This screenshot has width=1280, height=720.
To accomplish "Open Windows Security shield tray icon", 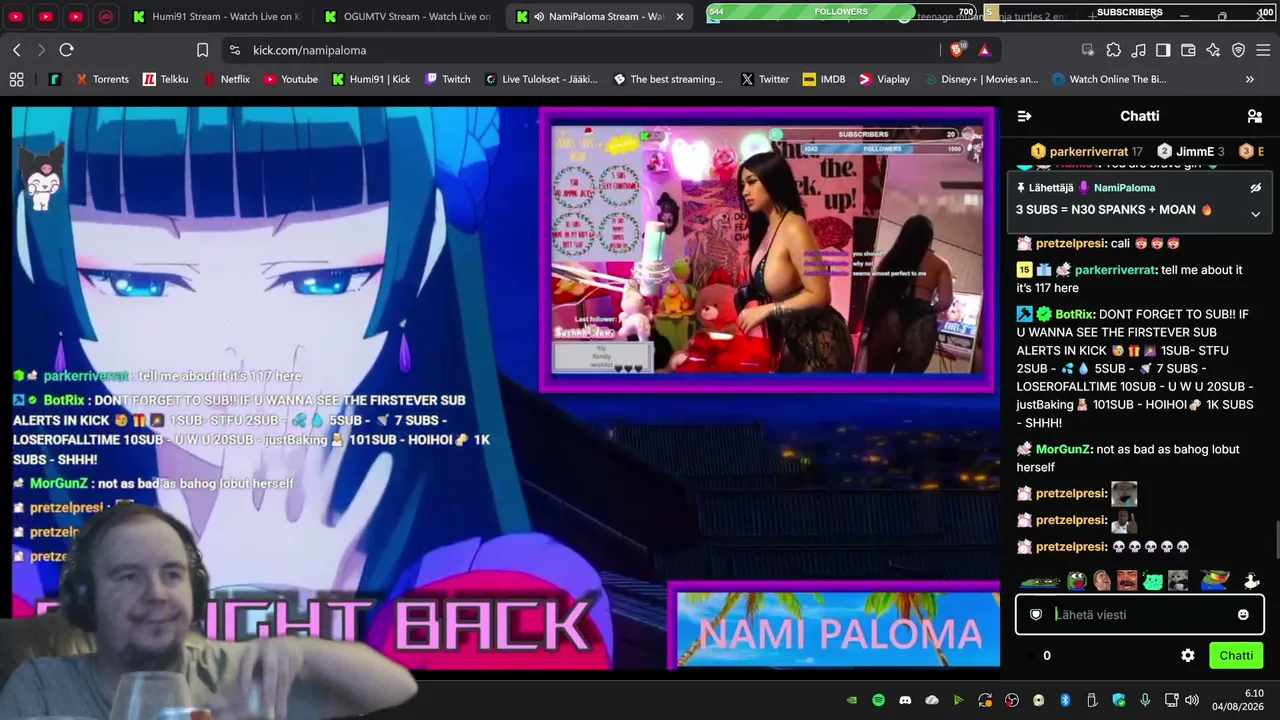I will click(1119, 700).
